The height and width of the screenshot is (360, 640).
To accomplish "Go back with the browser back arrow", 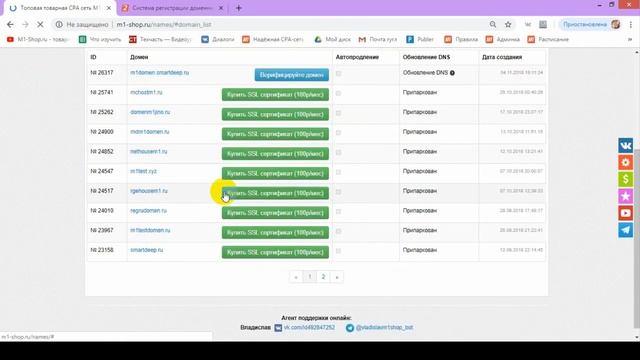I will click(x=10, y=24).
